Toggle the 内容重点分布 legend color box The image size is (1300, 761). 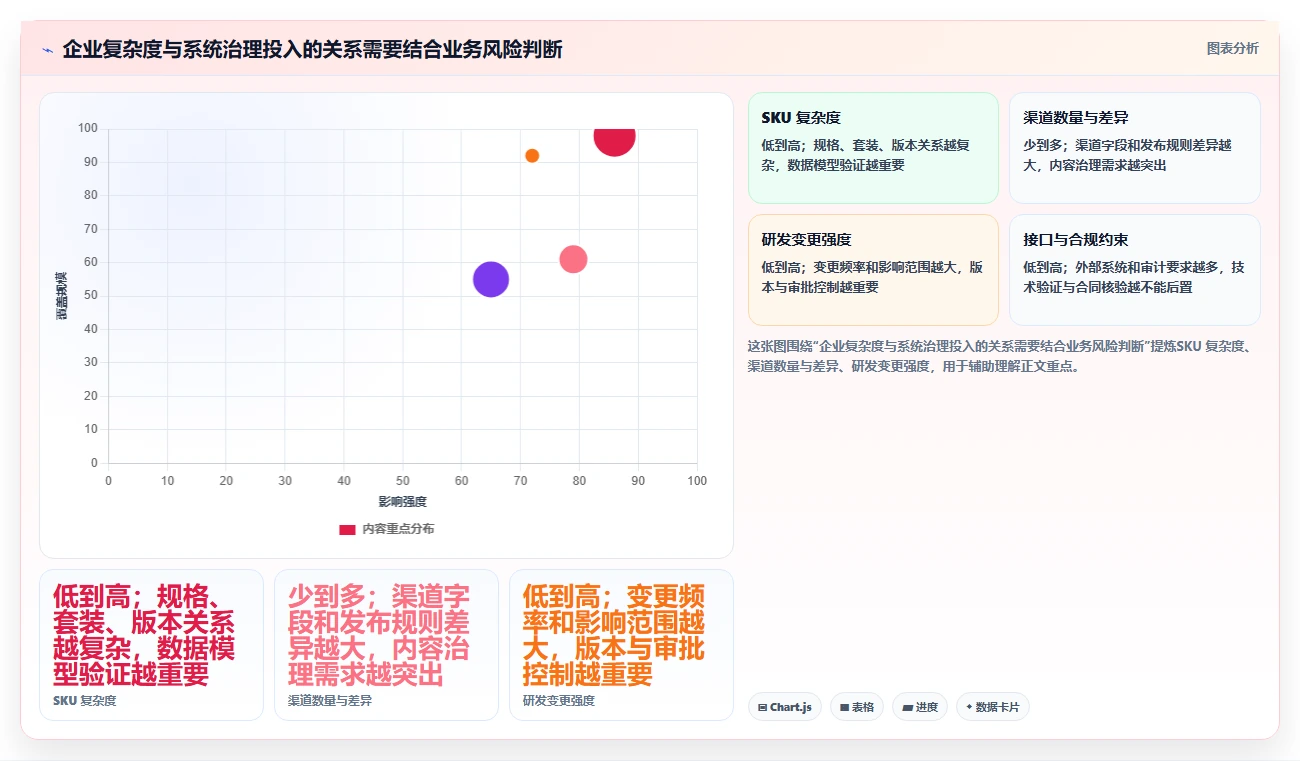(347, 529)
